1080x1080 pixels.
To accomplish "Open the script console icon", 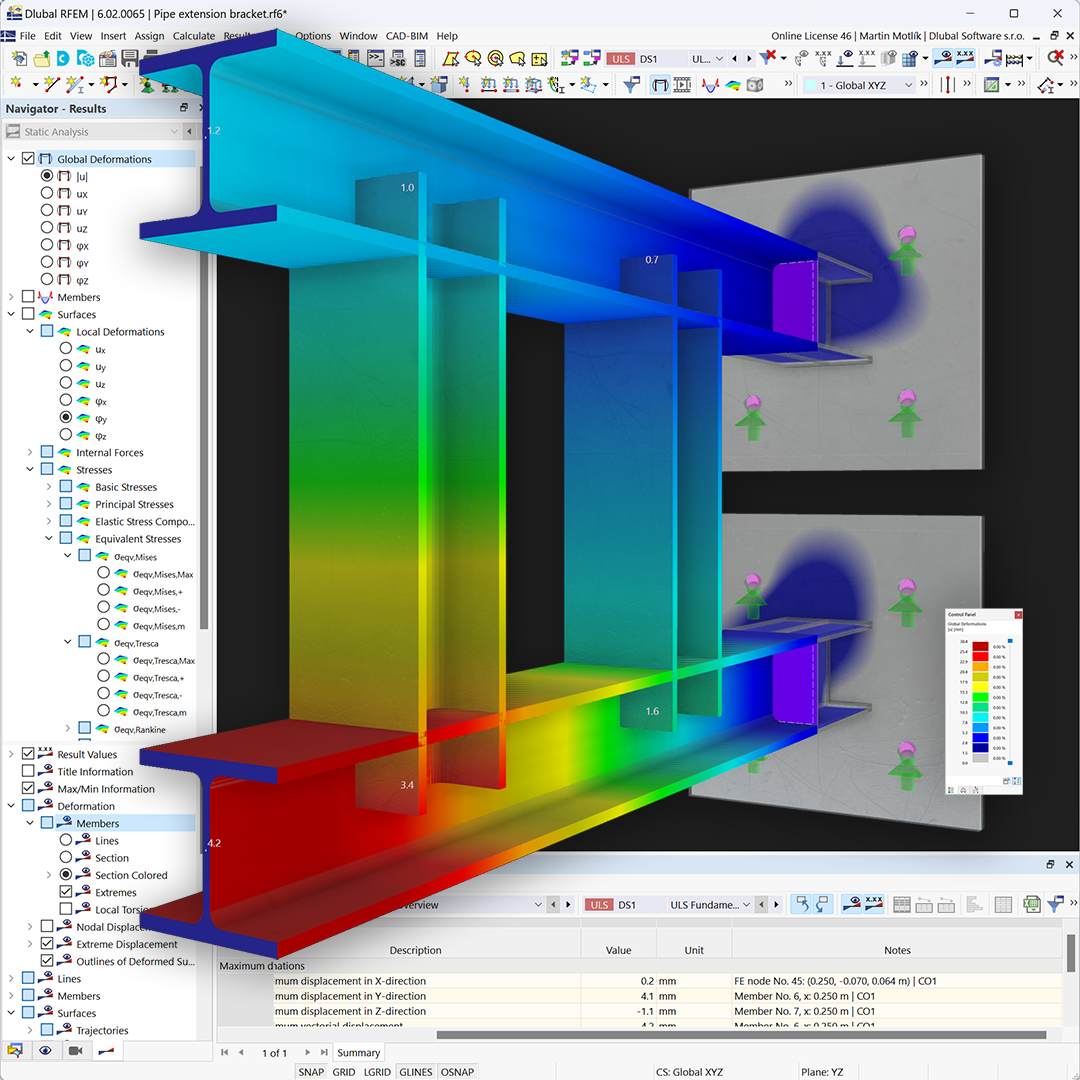I will pyautogui.click(x=375, y=59).
